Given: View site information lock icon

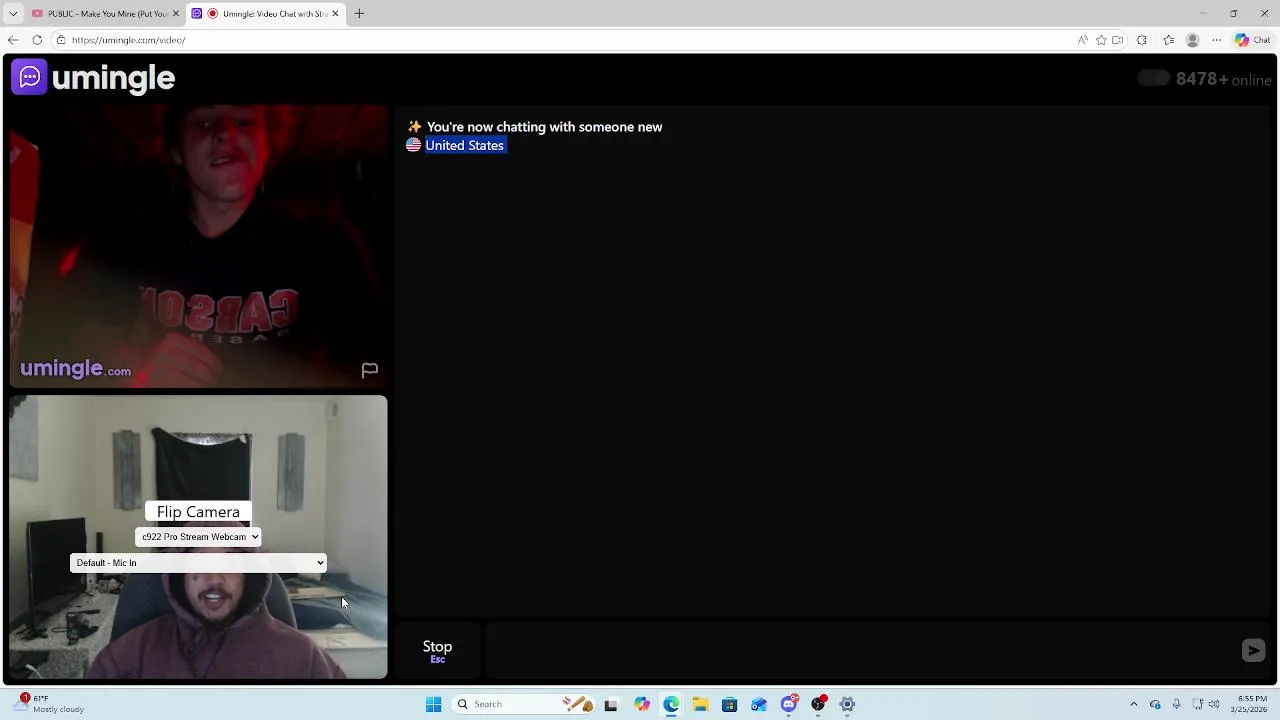Looking at the screenshot, I should (x=61, y=40).
